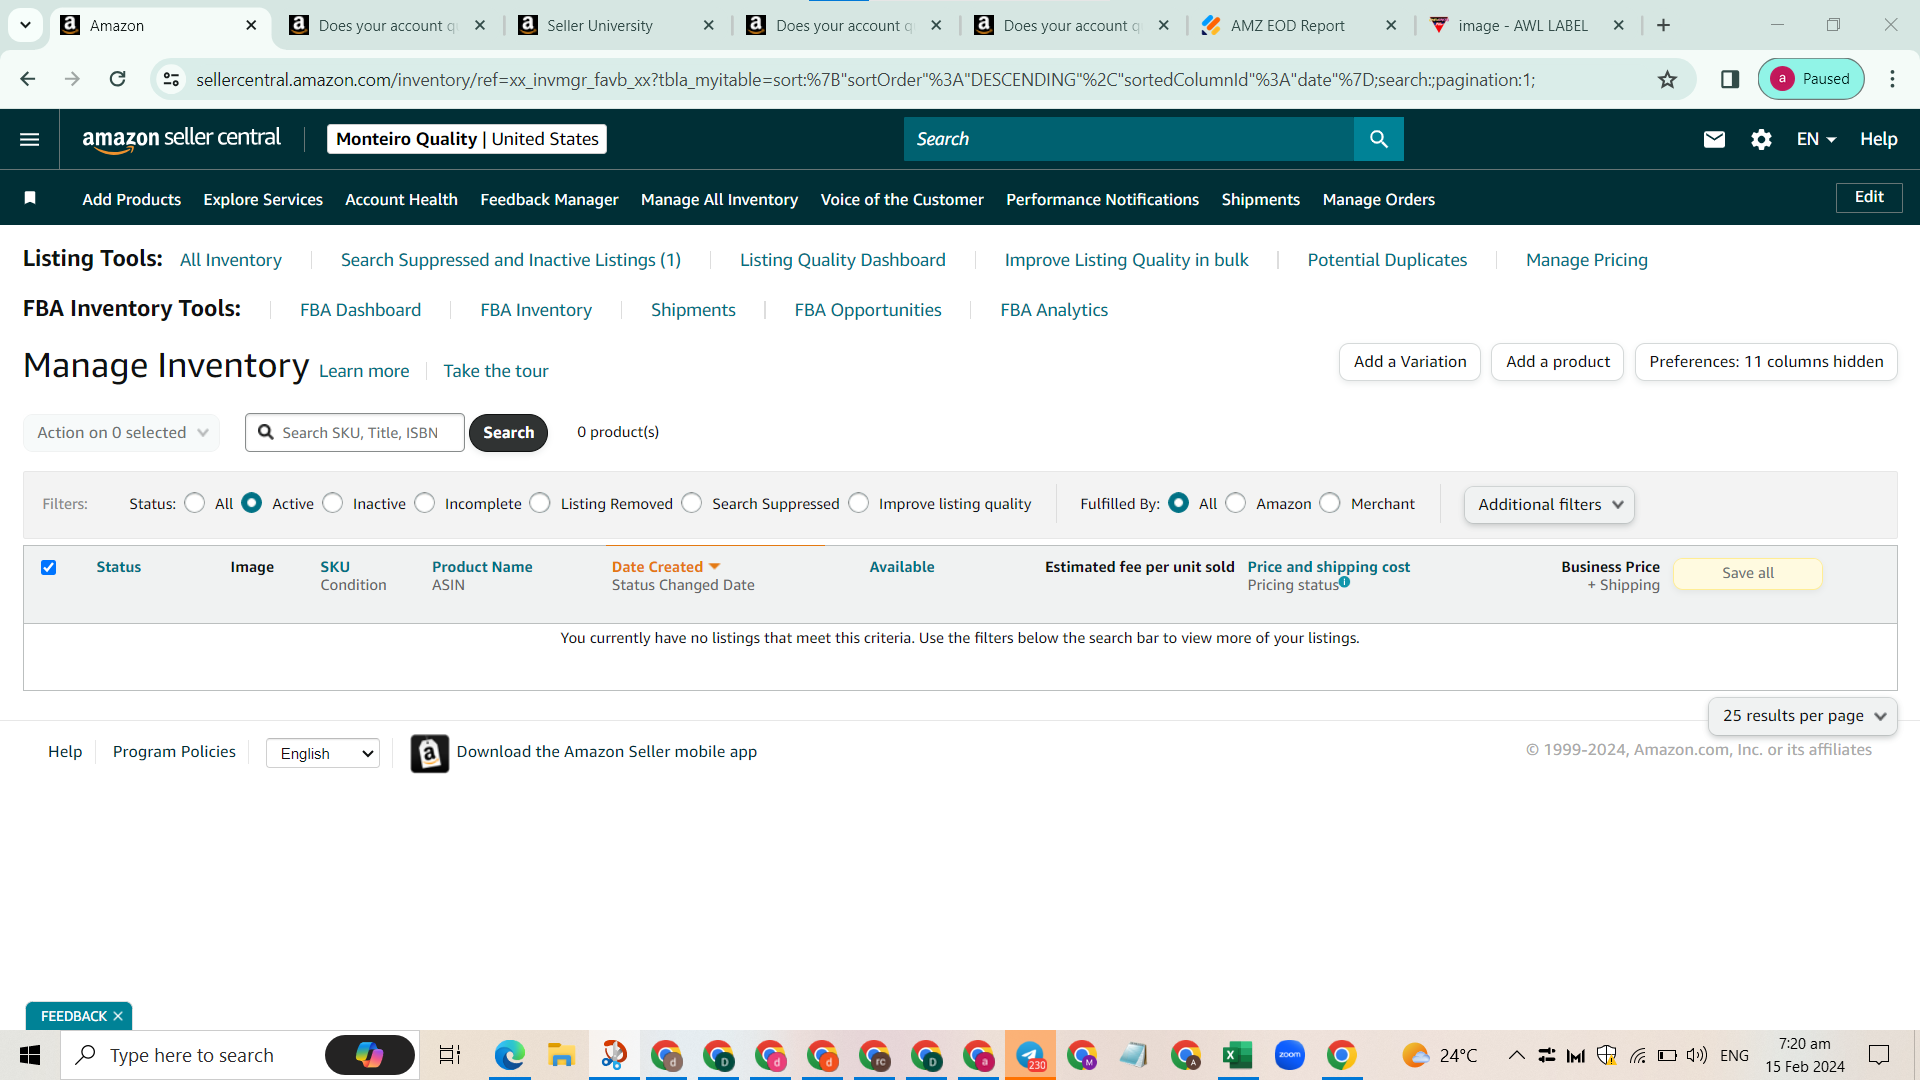Image resolution: width=1920 pixels, height=1080 pixels.
Task: Open settings via the gear icon
Action: point(1761,139)
